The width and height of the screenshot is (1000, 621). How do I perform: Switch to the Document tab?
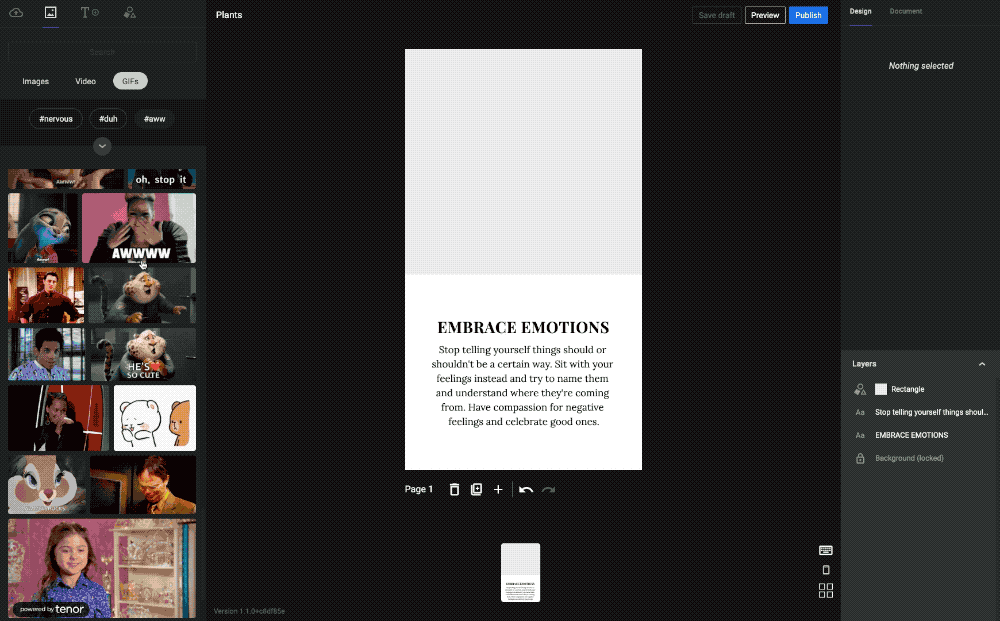(906, 12)
